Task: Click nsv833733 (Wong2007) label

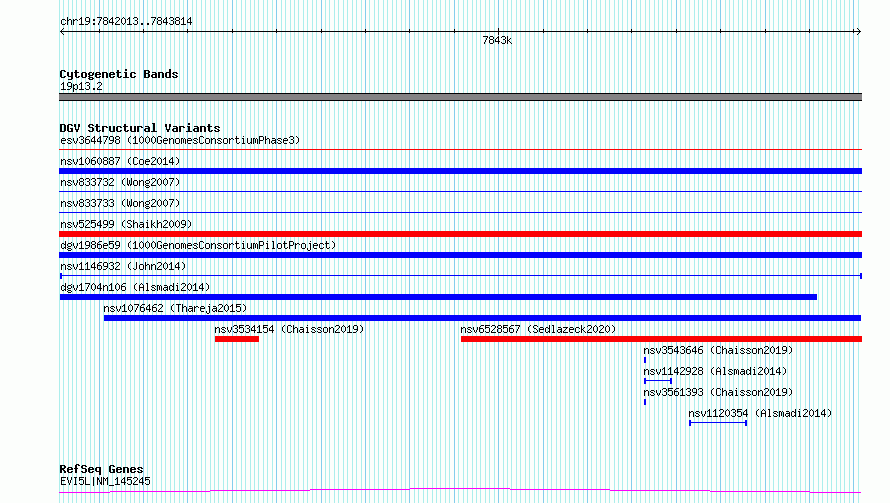Action: click(x=120, y=203)
